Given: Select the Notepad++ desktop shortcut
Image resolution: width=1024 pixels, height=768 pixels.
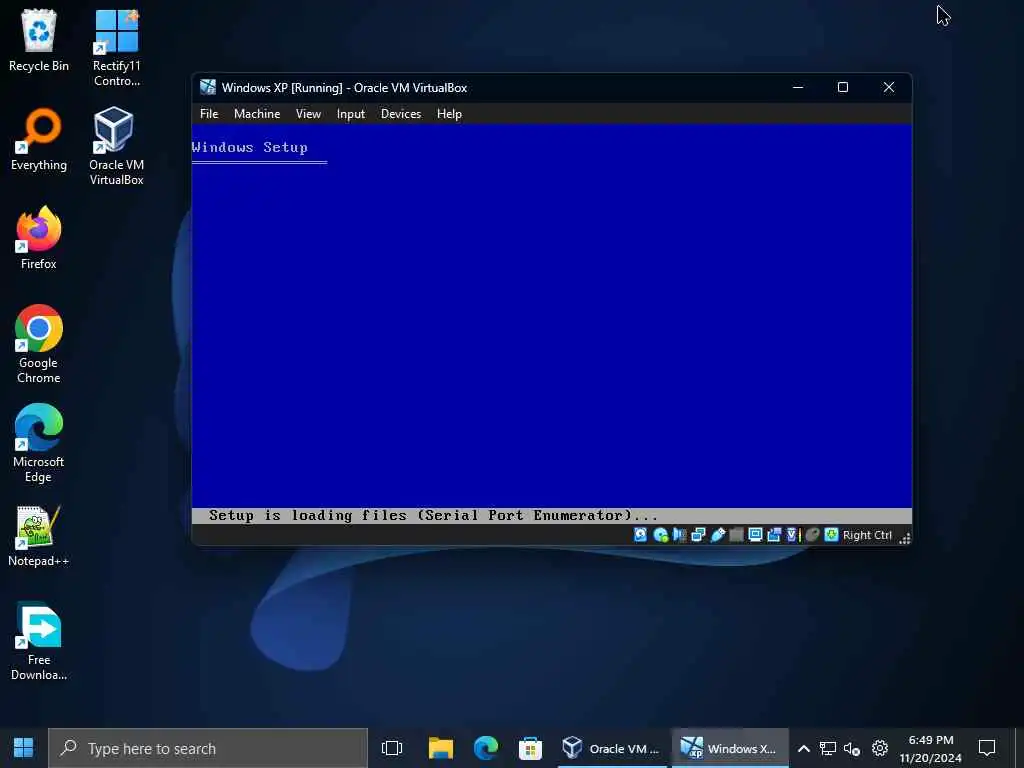Looking at the screenshot, I should [x=39, y=536].
